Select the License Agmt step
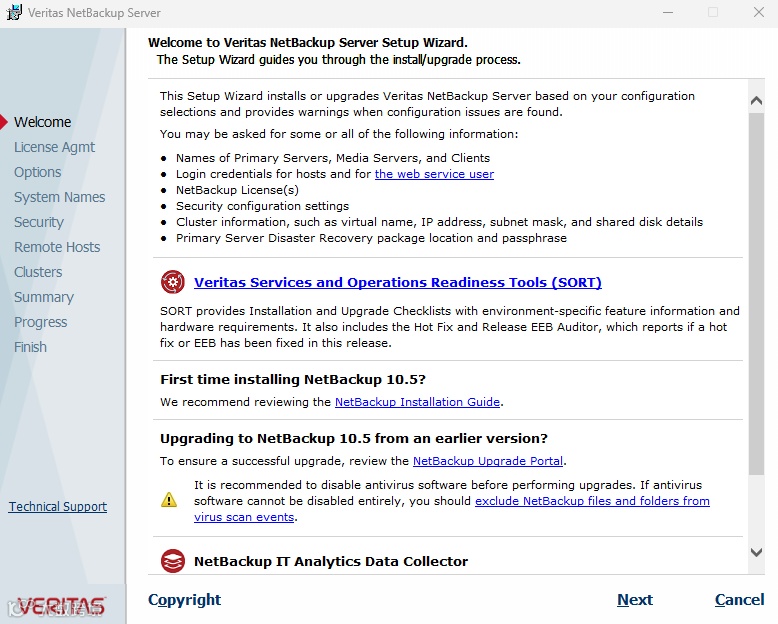 click(55, 147)
